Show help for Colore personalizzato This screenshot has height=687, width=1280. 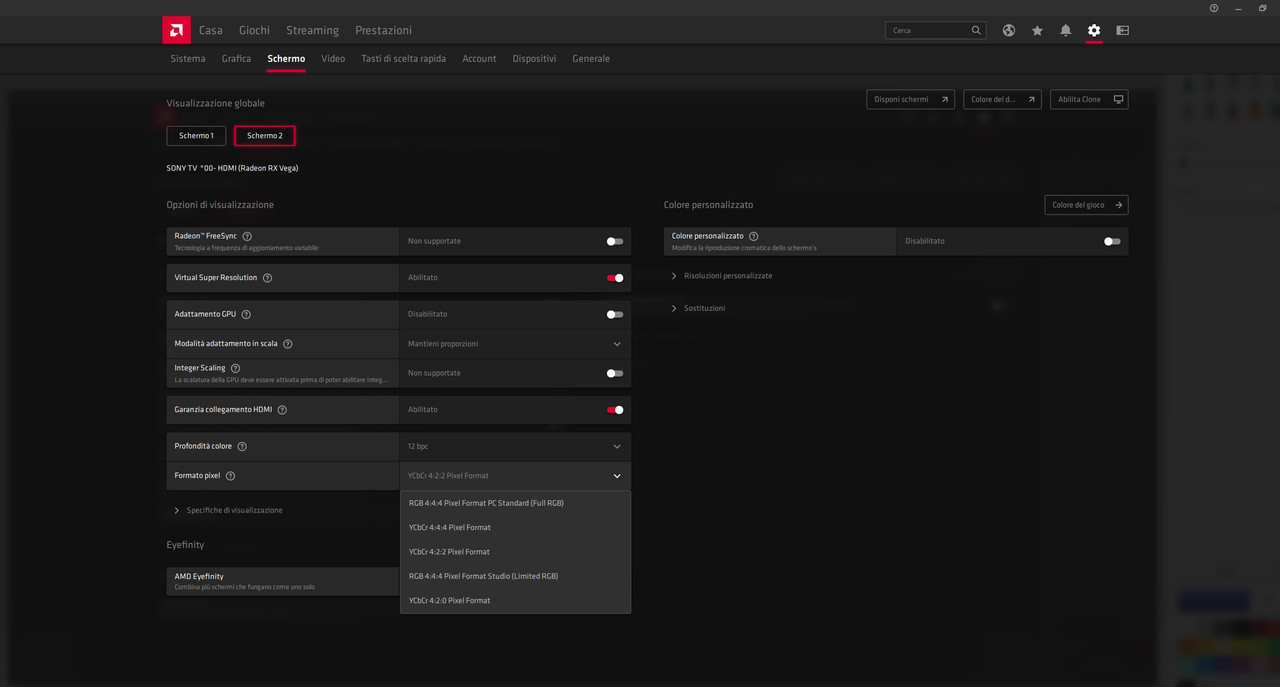[754, 236]
